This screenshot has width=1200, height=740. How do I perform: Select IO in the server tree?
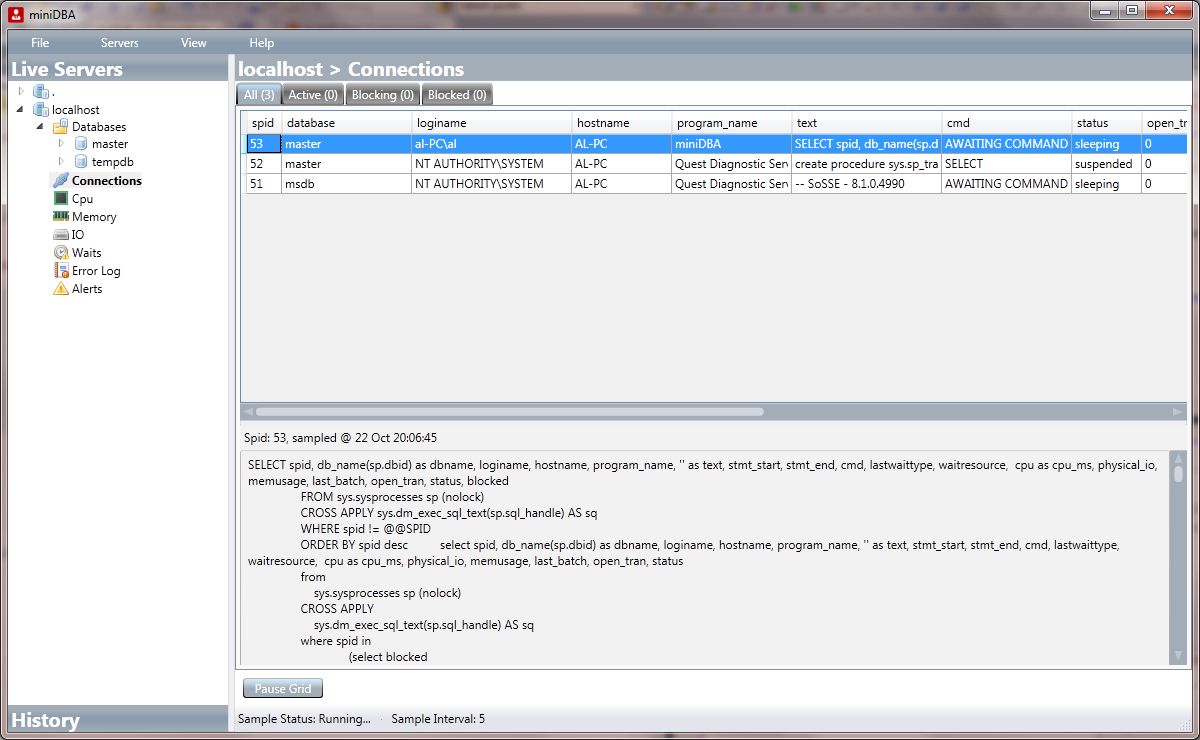(x=78, y=235)
